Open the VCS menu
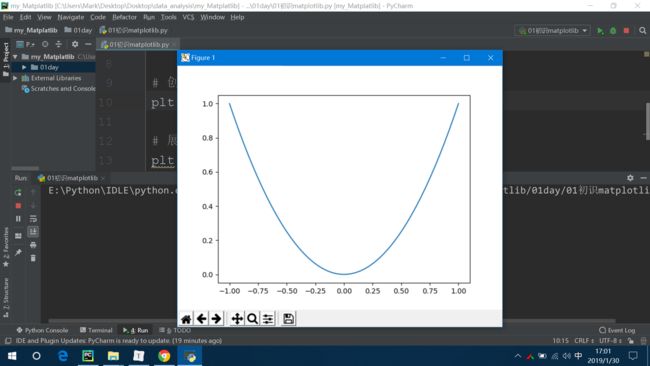Screen dimensions: 650x366 [x=188, y=17]
